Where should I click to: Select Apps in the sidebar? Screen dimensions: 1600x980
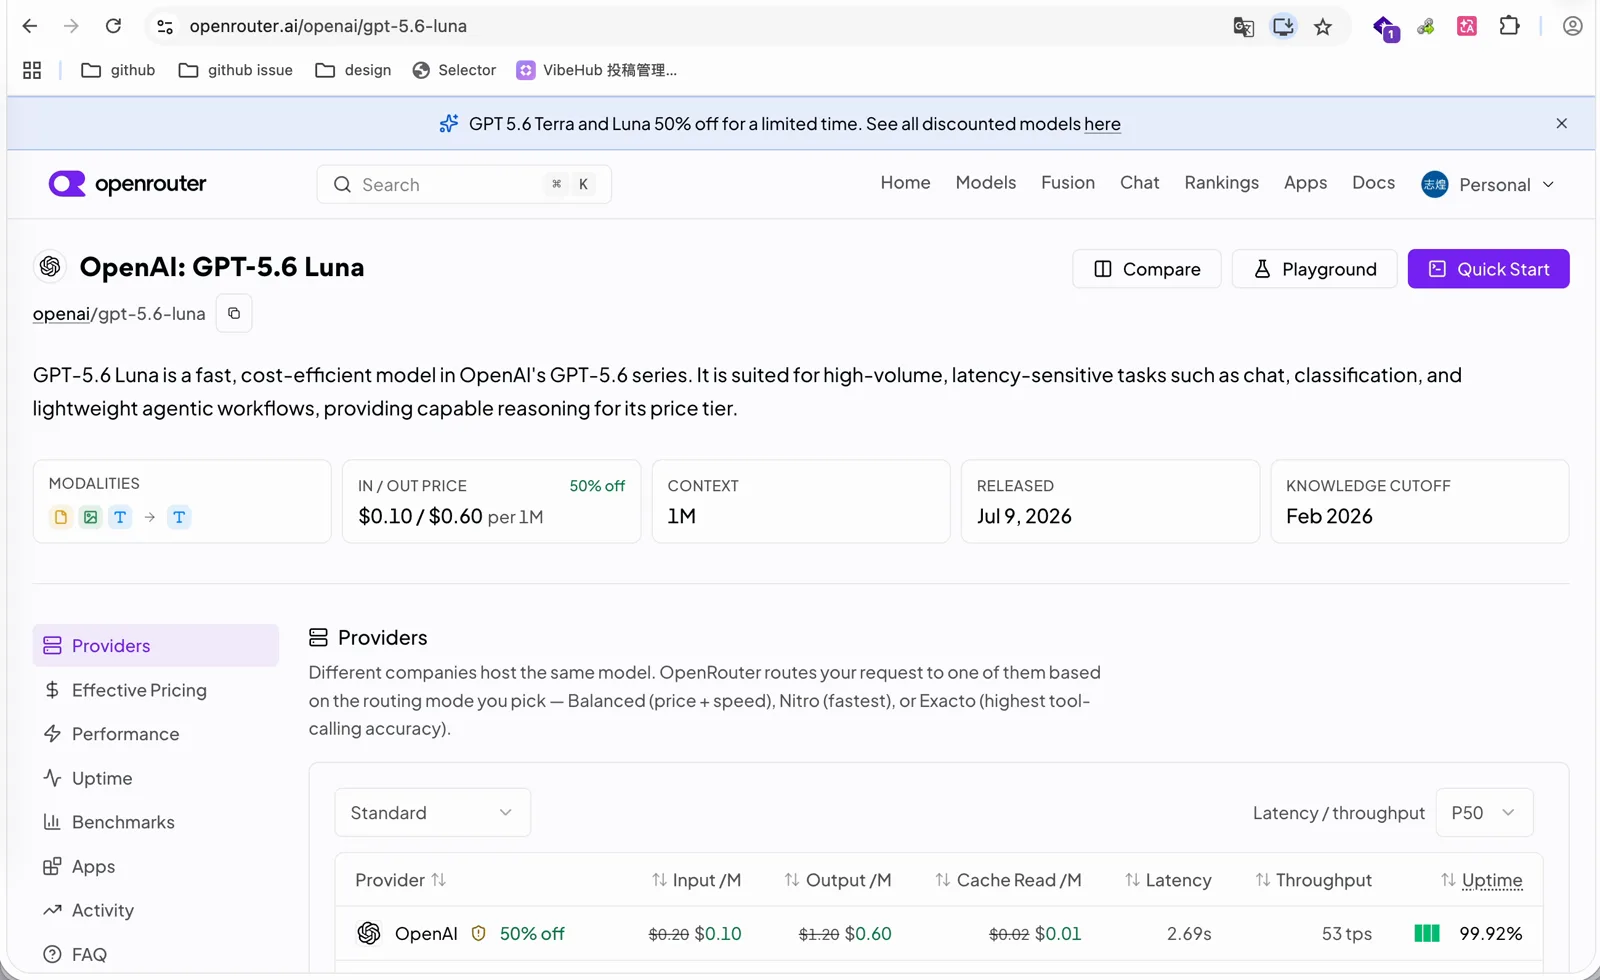(x=156, y=866)
